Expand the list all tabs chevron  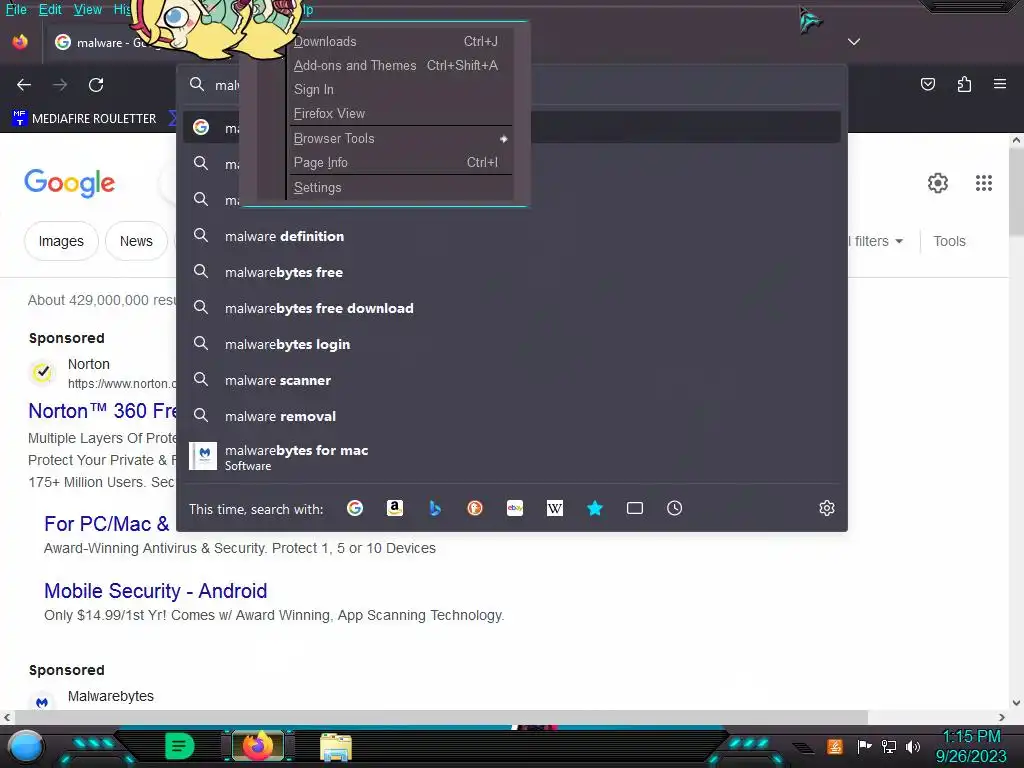coord(854,42)
